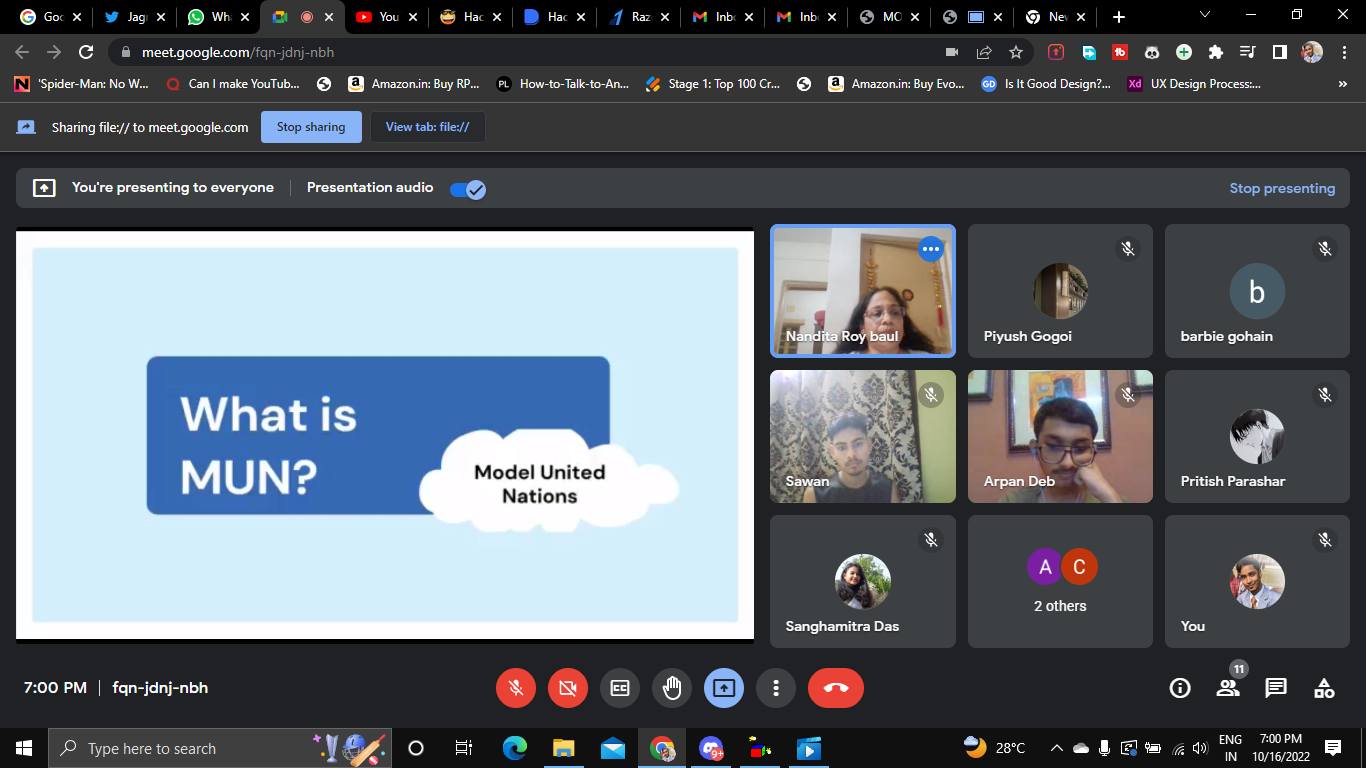Turn on the camera in the call controls

tap(568, 688)
